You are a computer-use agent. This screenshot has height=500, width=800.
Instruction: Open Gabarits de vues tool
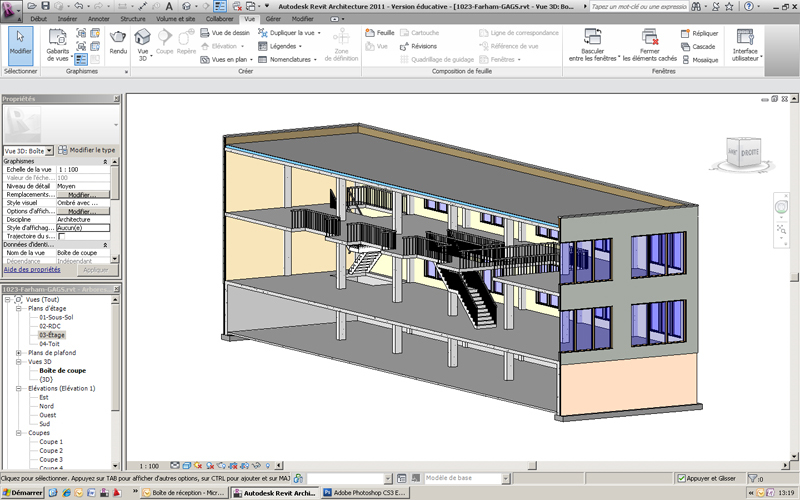click(x=58, y=45)
